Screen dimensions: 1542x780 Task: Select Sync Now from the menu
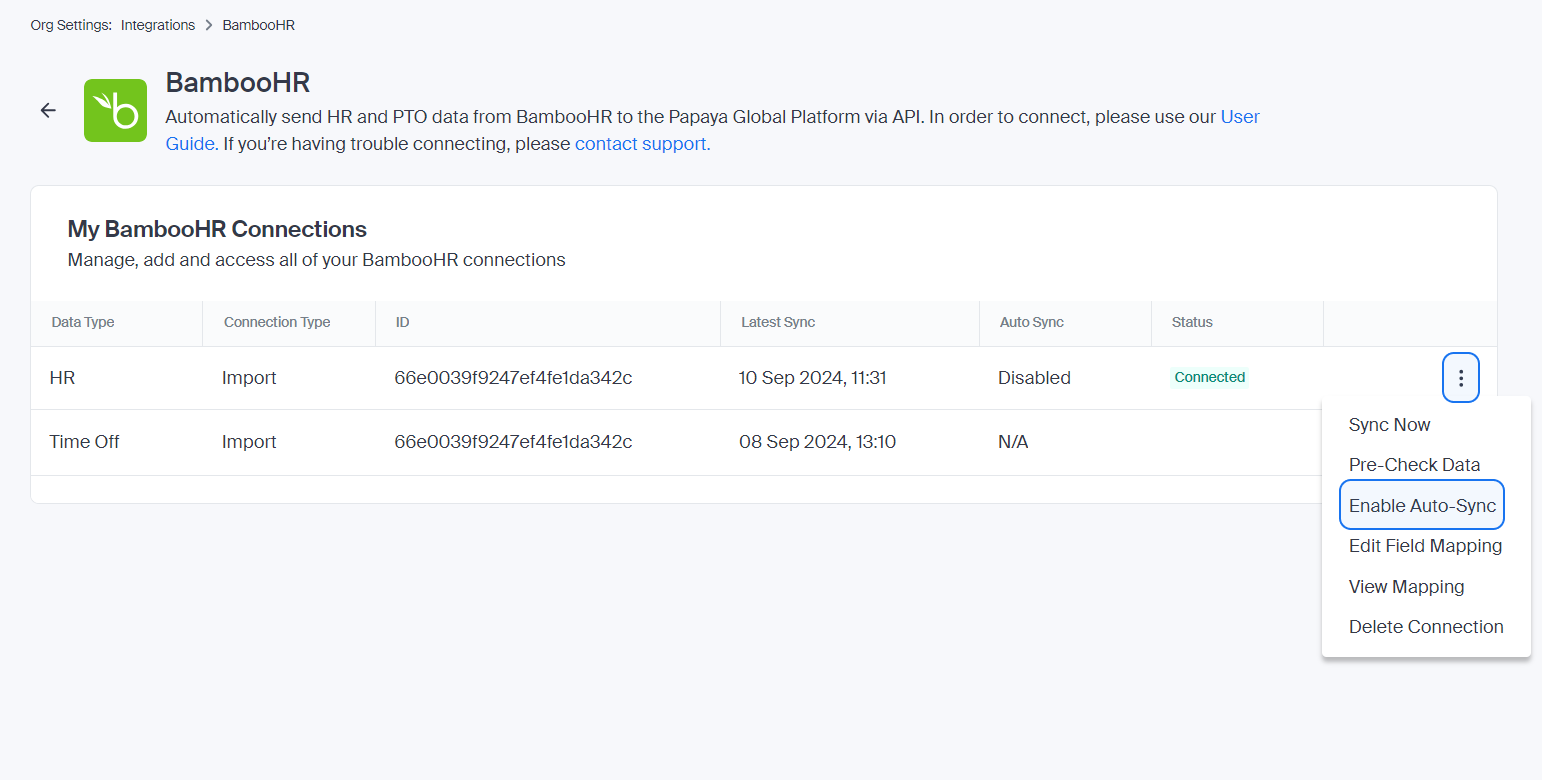[x=1389, y=425]
